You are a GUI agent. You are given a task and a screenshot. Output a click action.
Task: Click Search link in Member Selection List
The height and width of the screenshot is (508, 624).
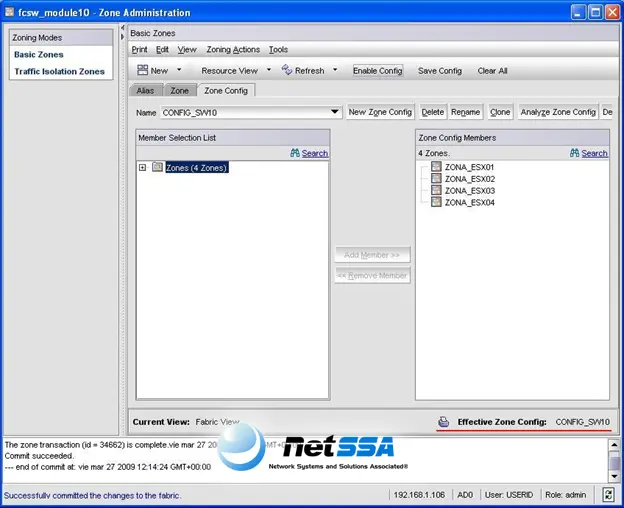tap(315, 153)
